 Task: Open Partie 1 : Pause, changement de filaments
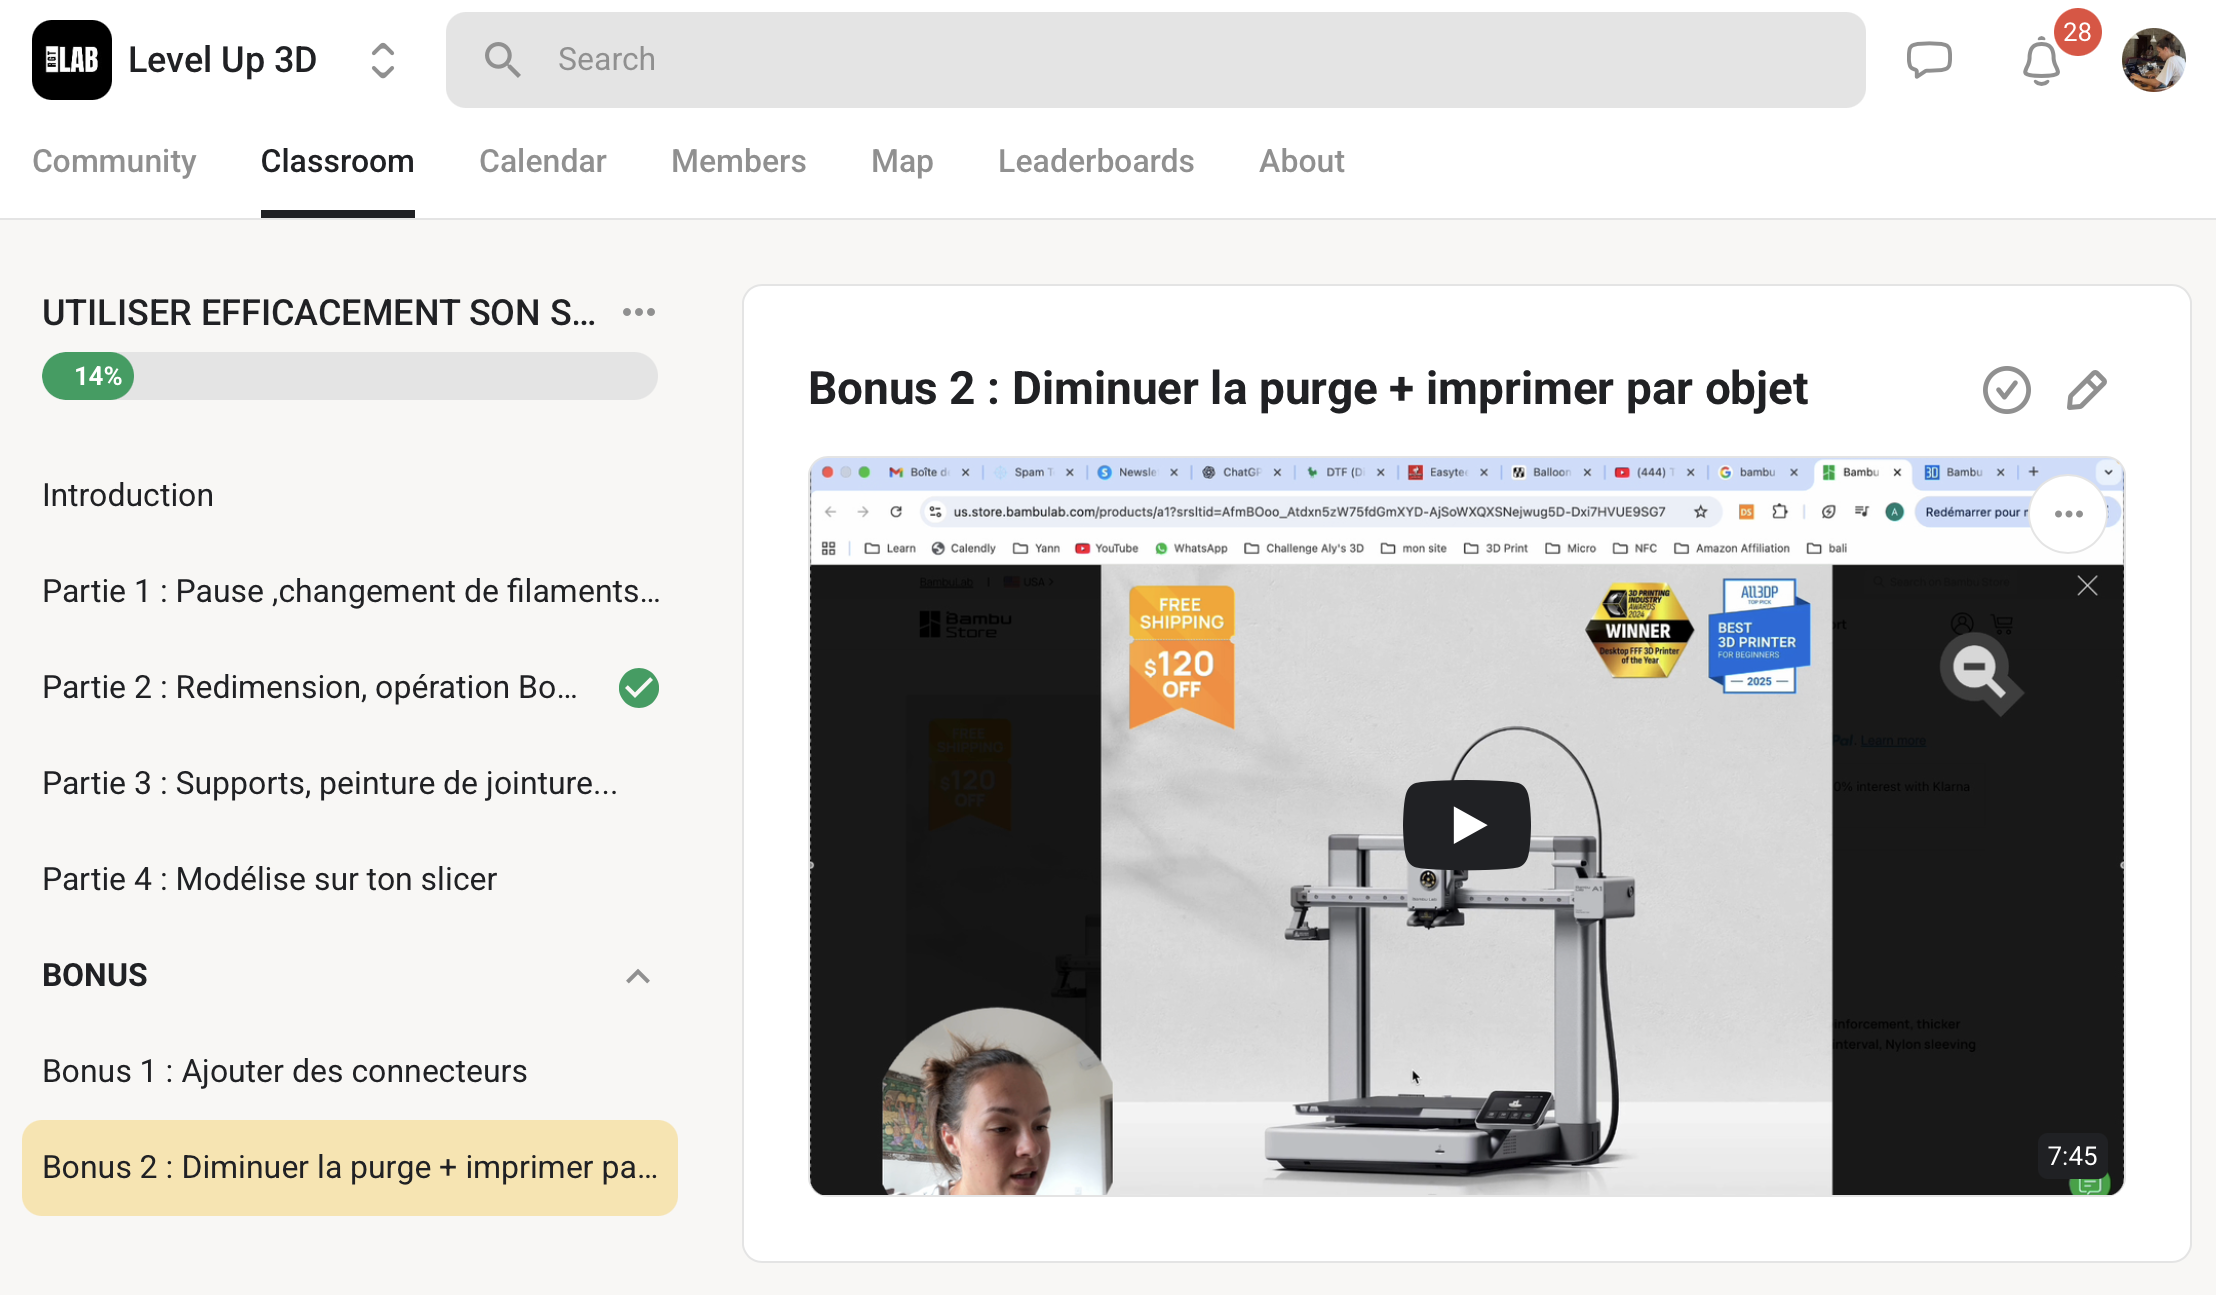click(x=351, y=591)
